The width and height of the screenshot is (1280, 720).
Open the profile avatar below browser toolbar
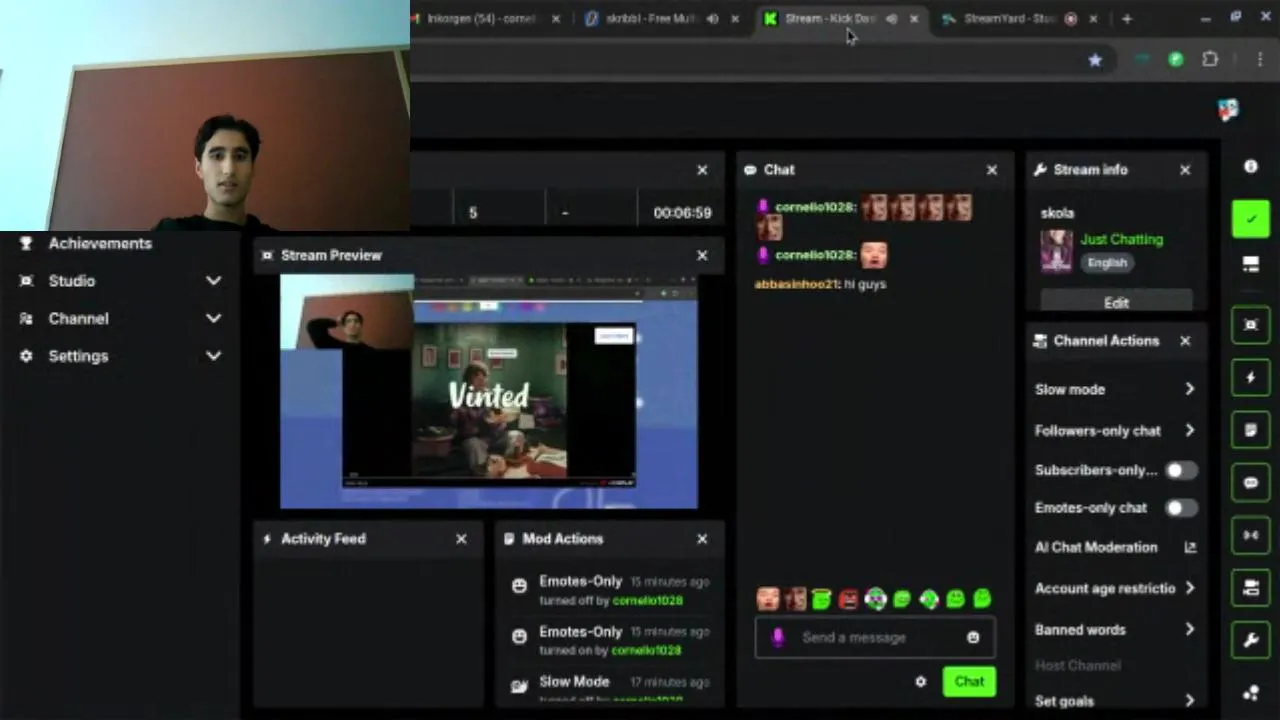pos(1228,109)
